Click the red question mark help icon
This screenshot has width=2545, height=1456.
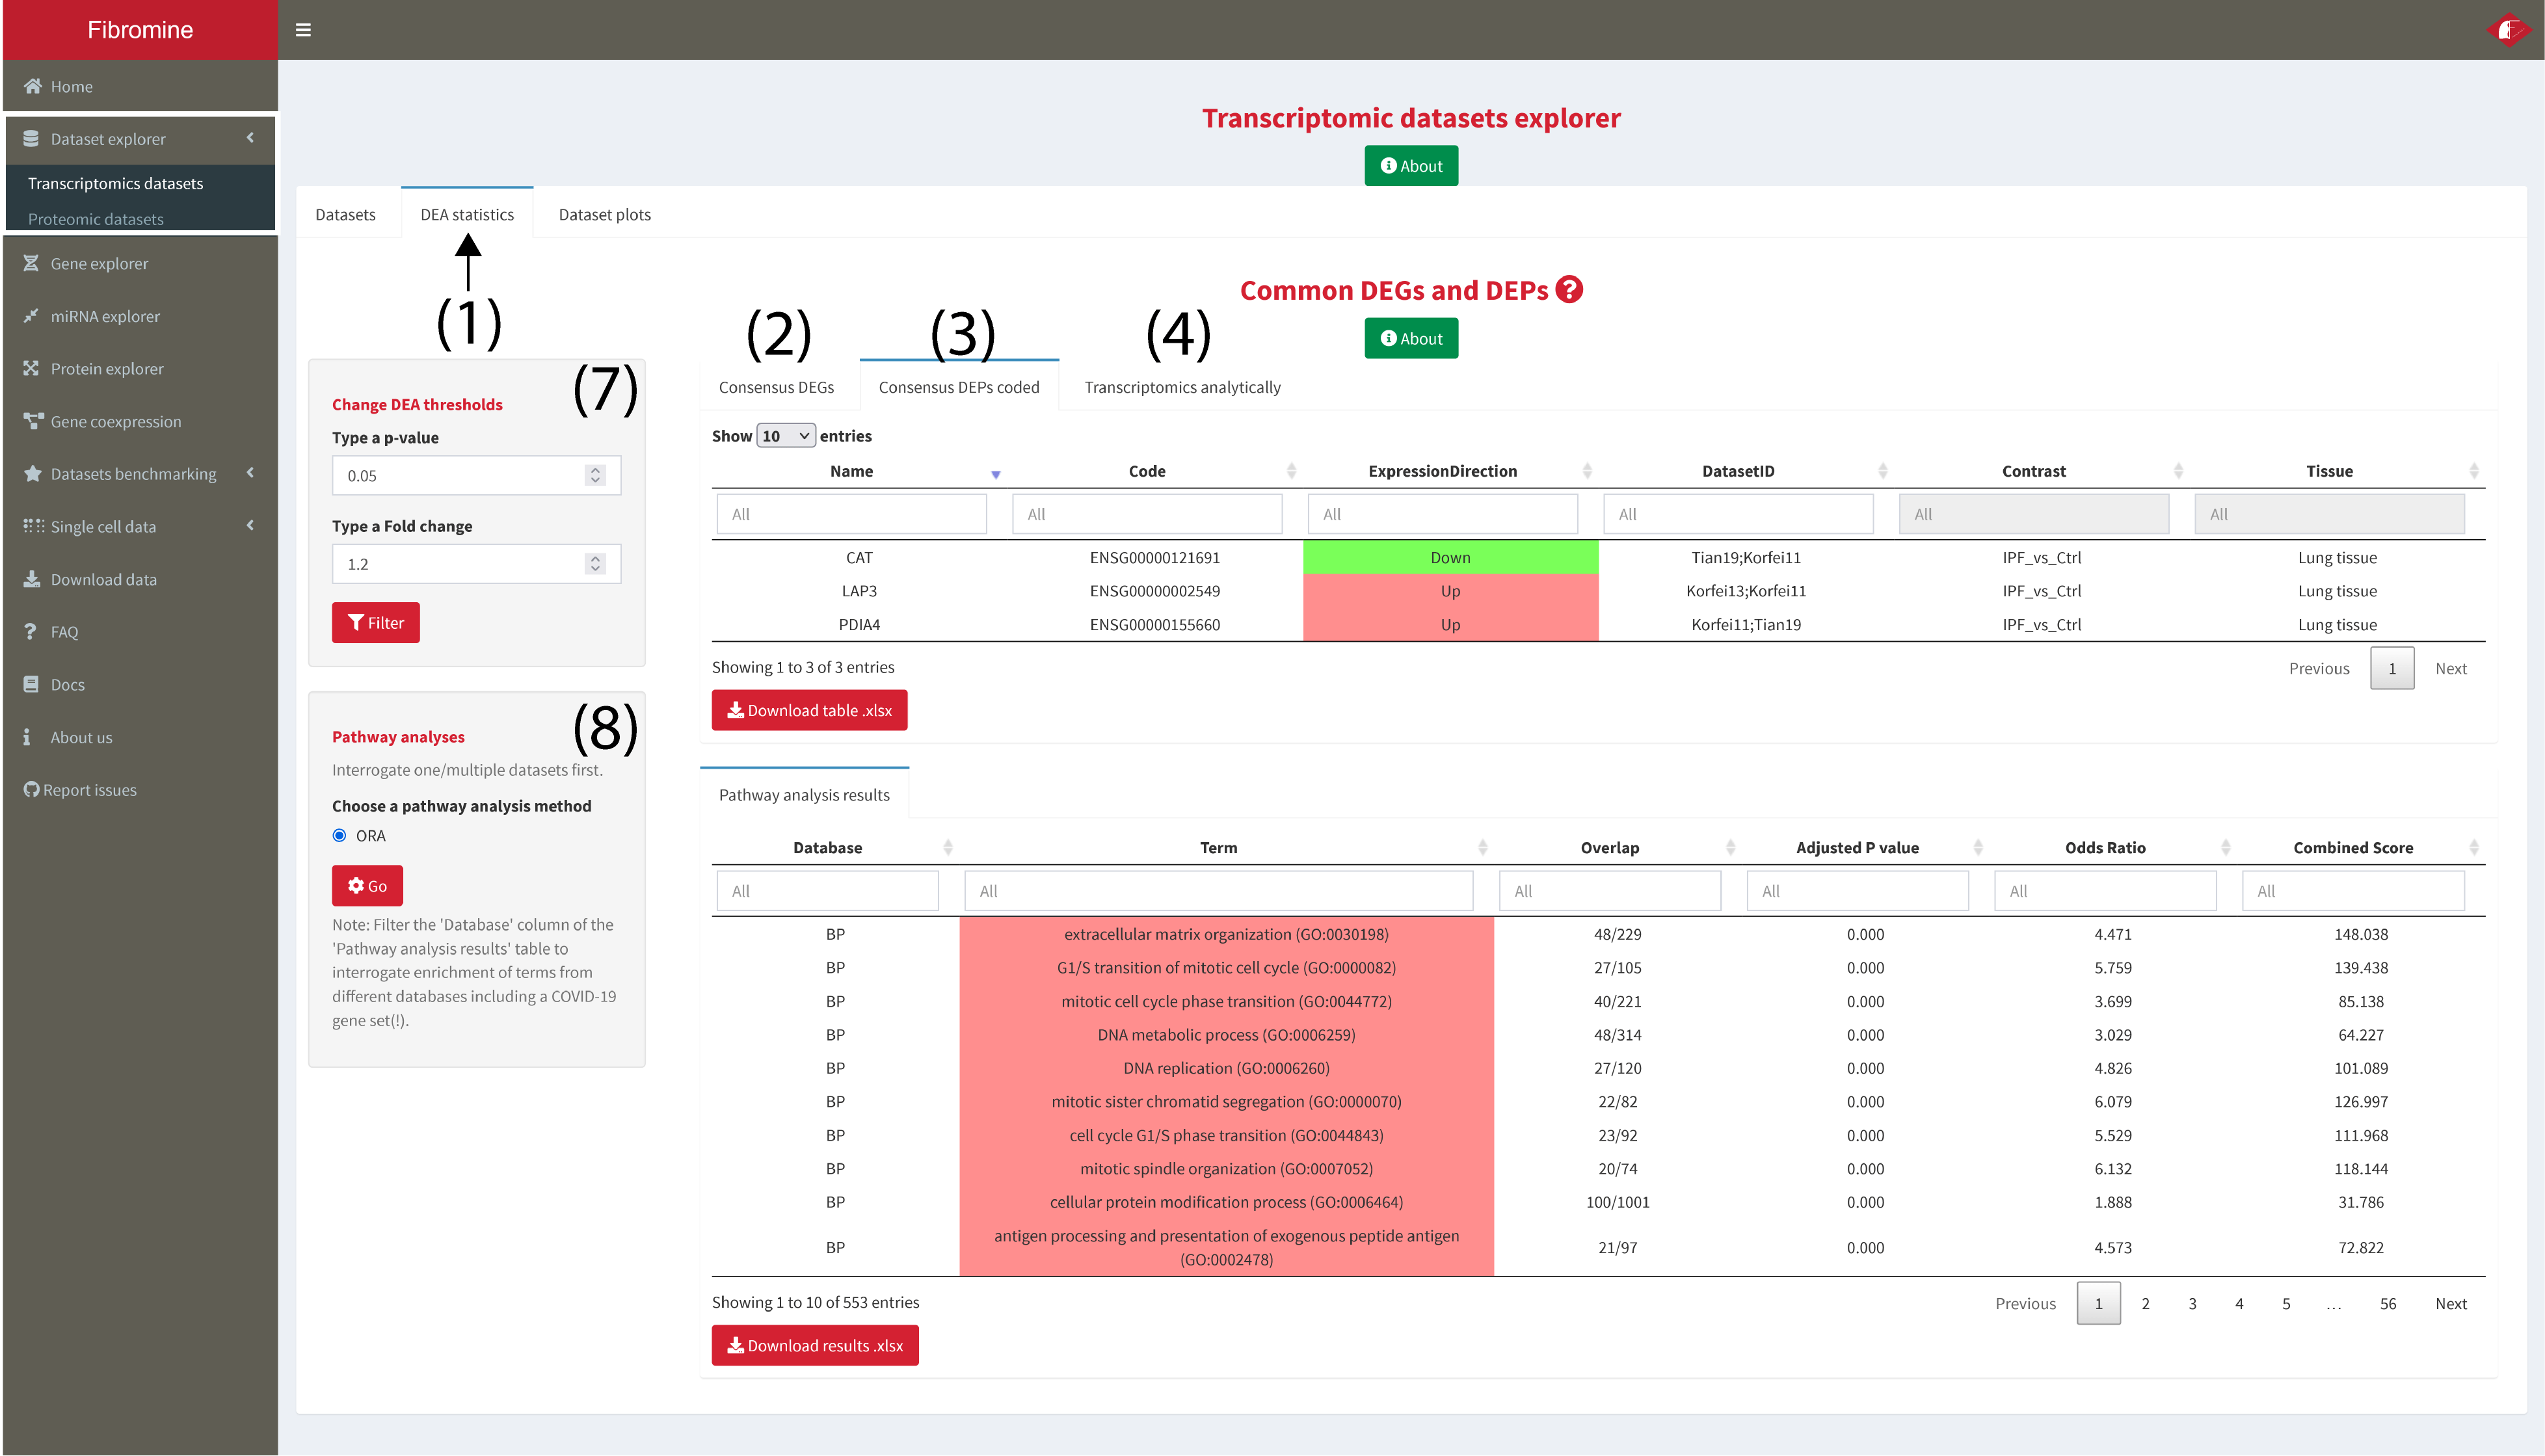click(x=1569, y=290)
